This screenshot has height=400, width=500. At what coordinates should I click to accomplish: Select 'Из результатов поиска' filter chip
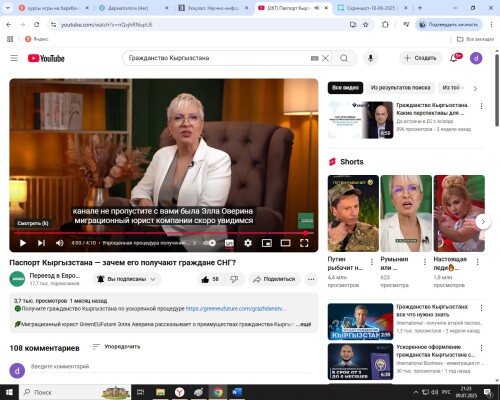pyautogui.click(x=400, y=88)
